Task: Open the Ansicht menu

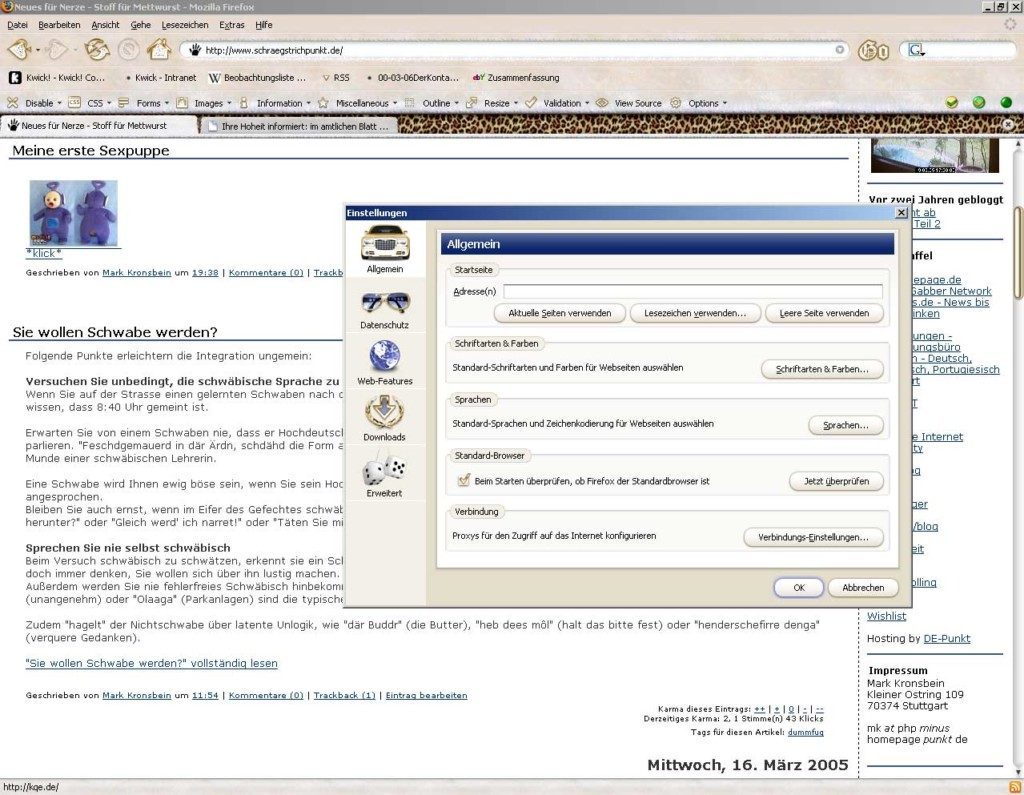Action: tap(105, 25)
